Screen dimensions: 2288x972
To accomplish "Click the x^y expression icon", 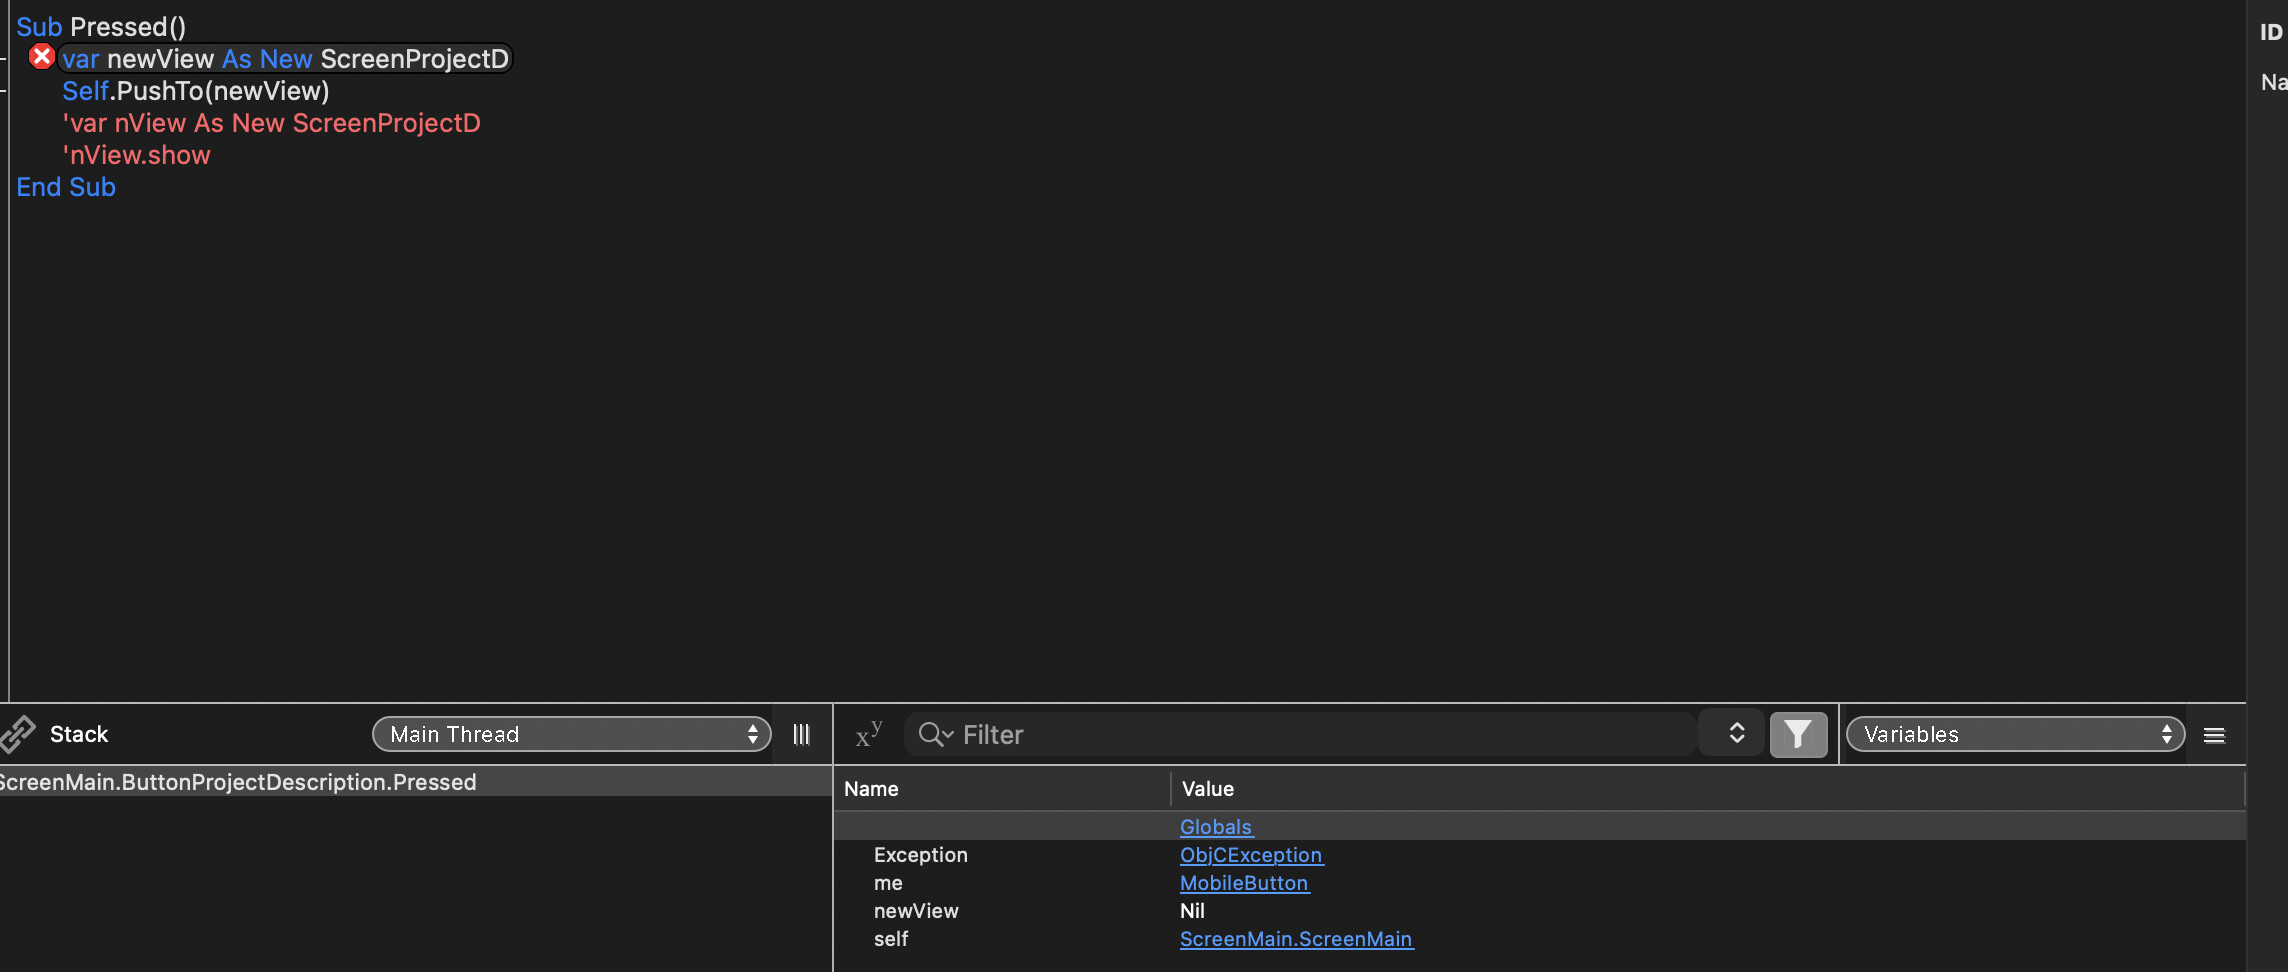I will 868,735.
